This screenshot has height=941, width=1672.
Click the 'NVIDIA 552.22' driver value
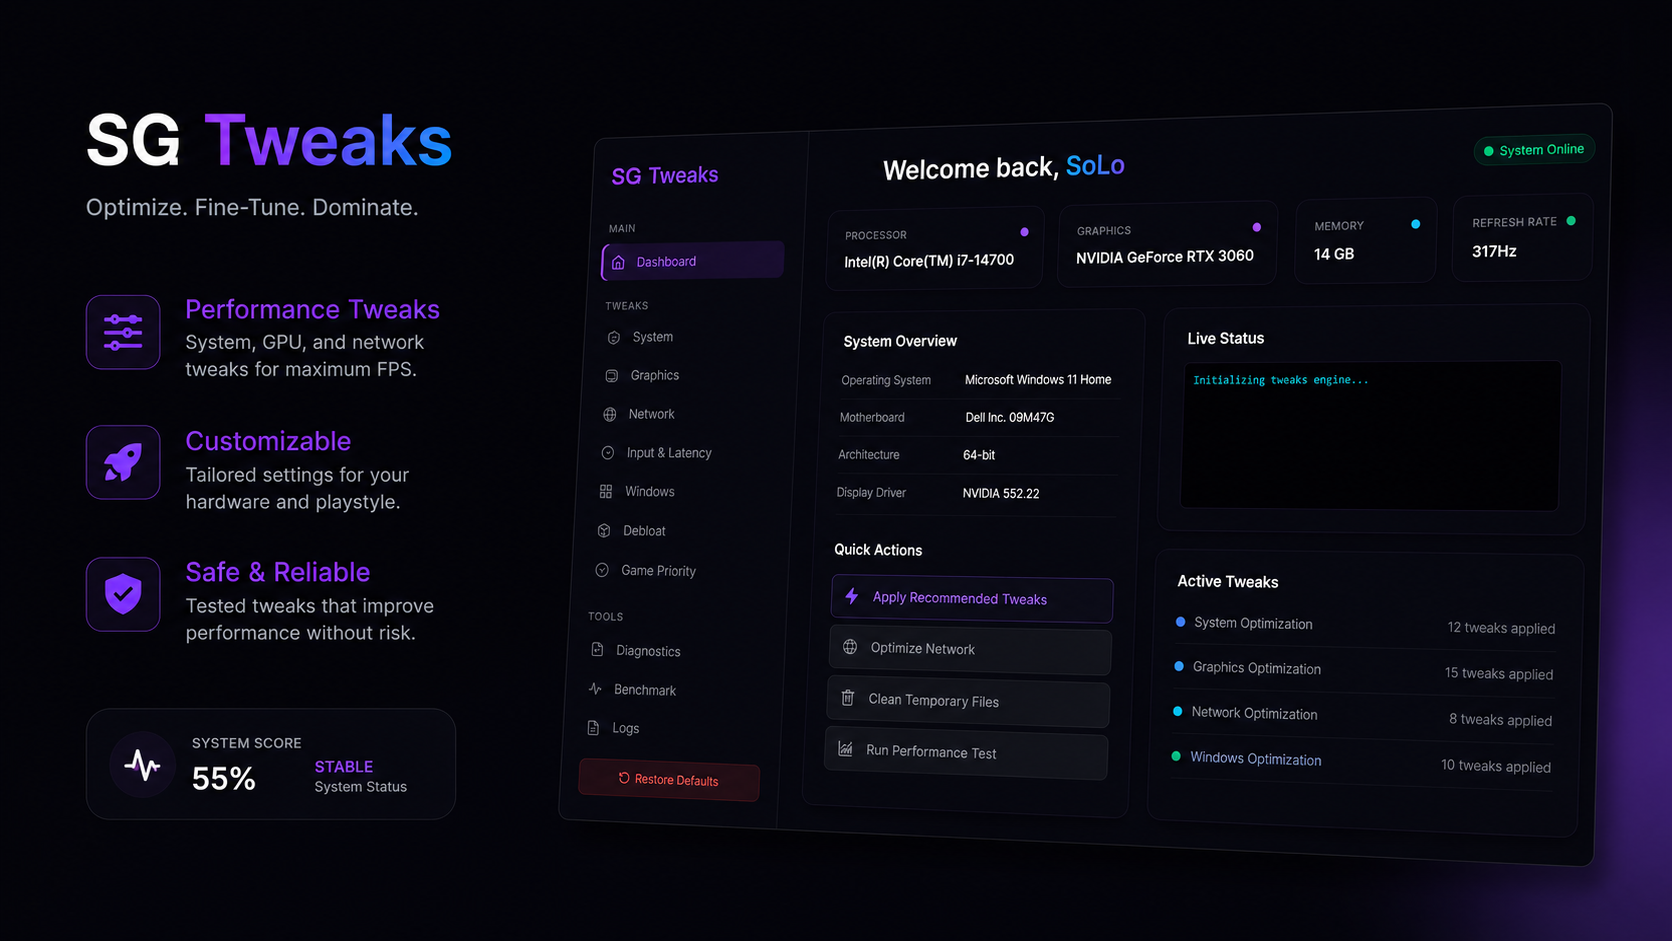pos(1001,493)
